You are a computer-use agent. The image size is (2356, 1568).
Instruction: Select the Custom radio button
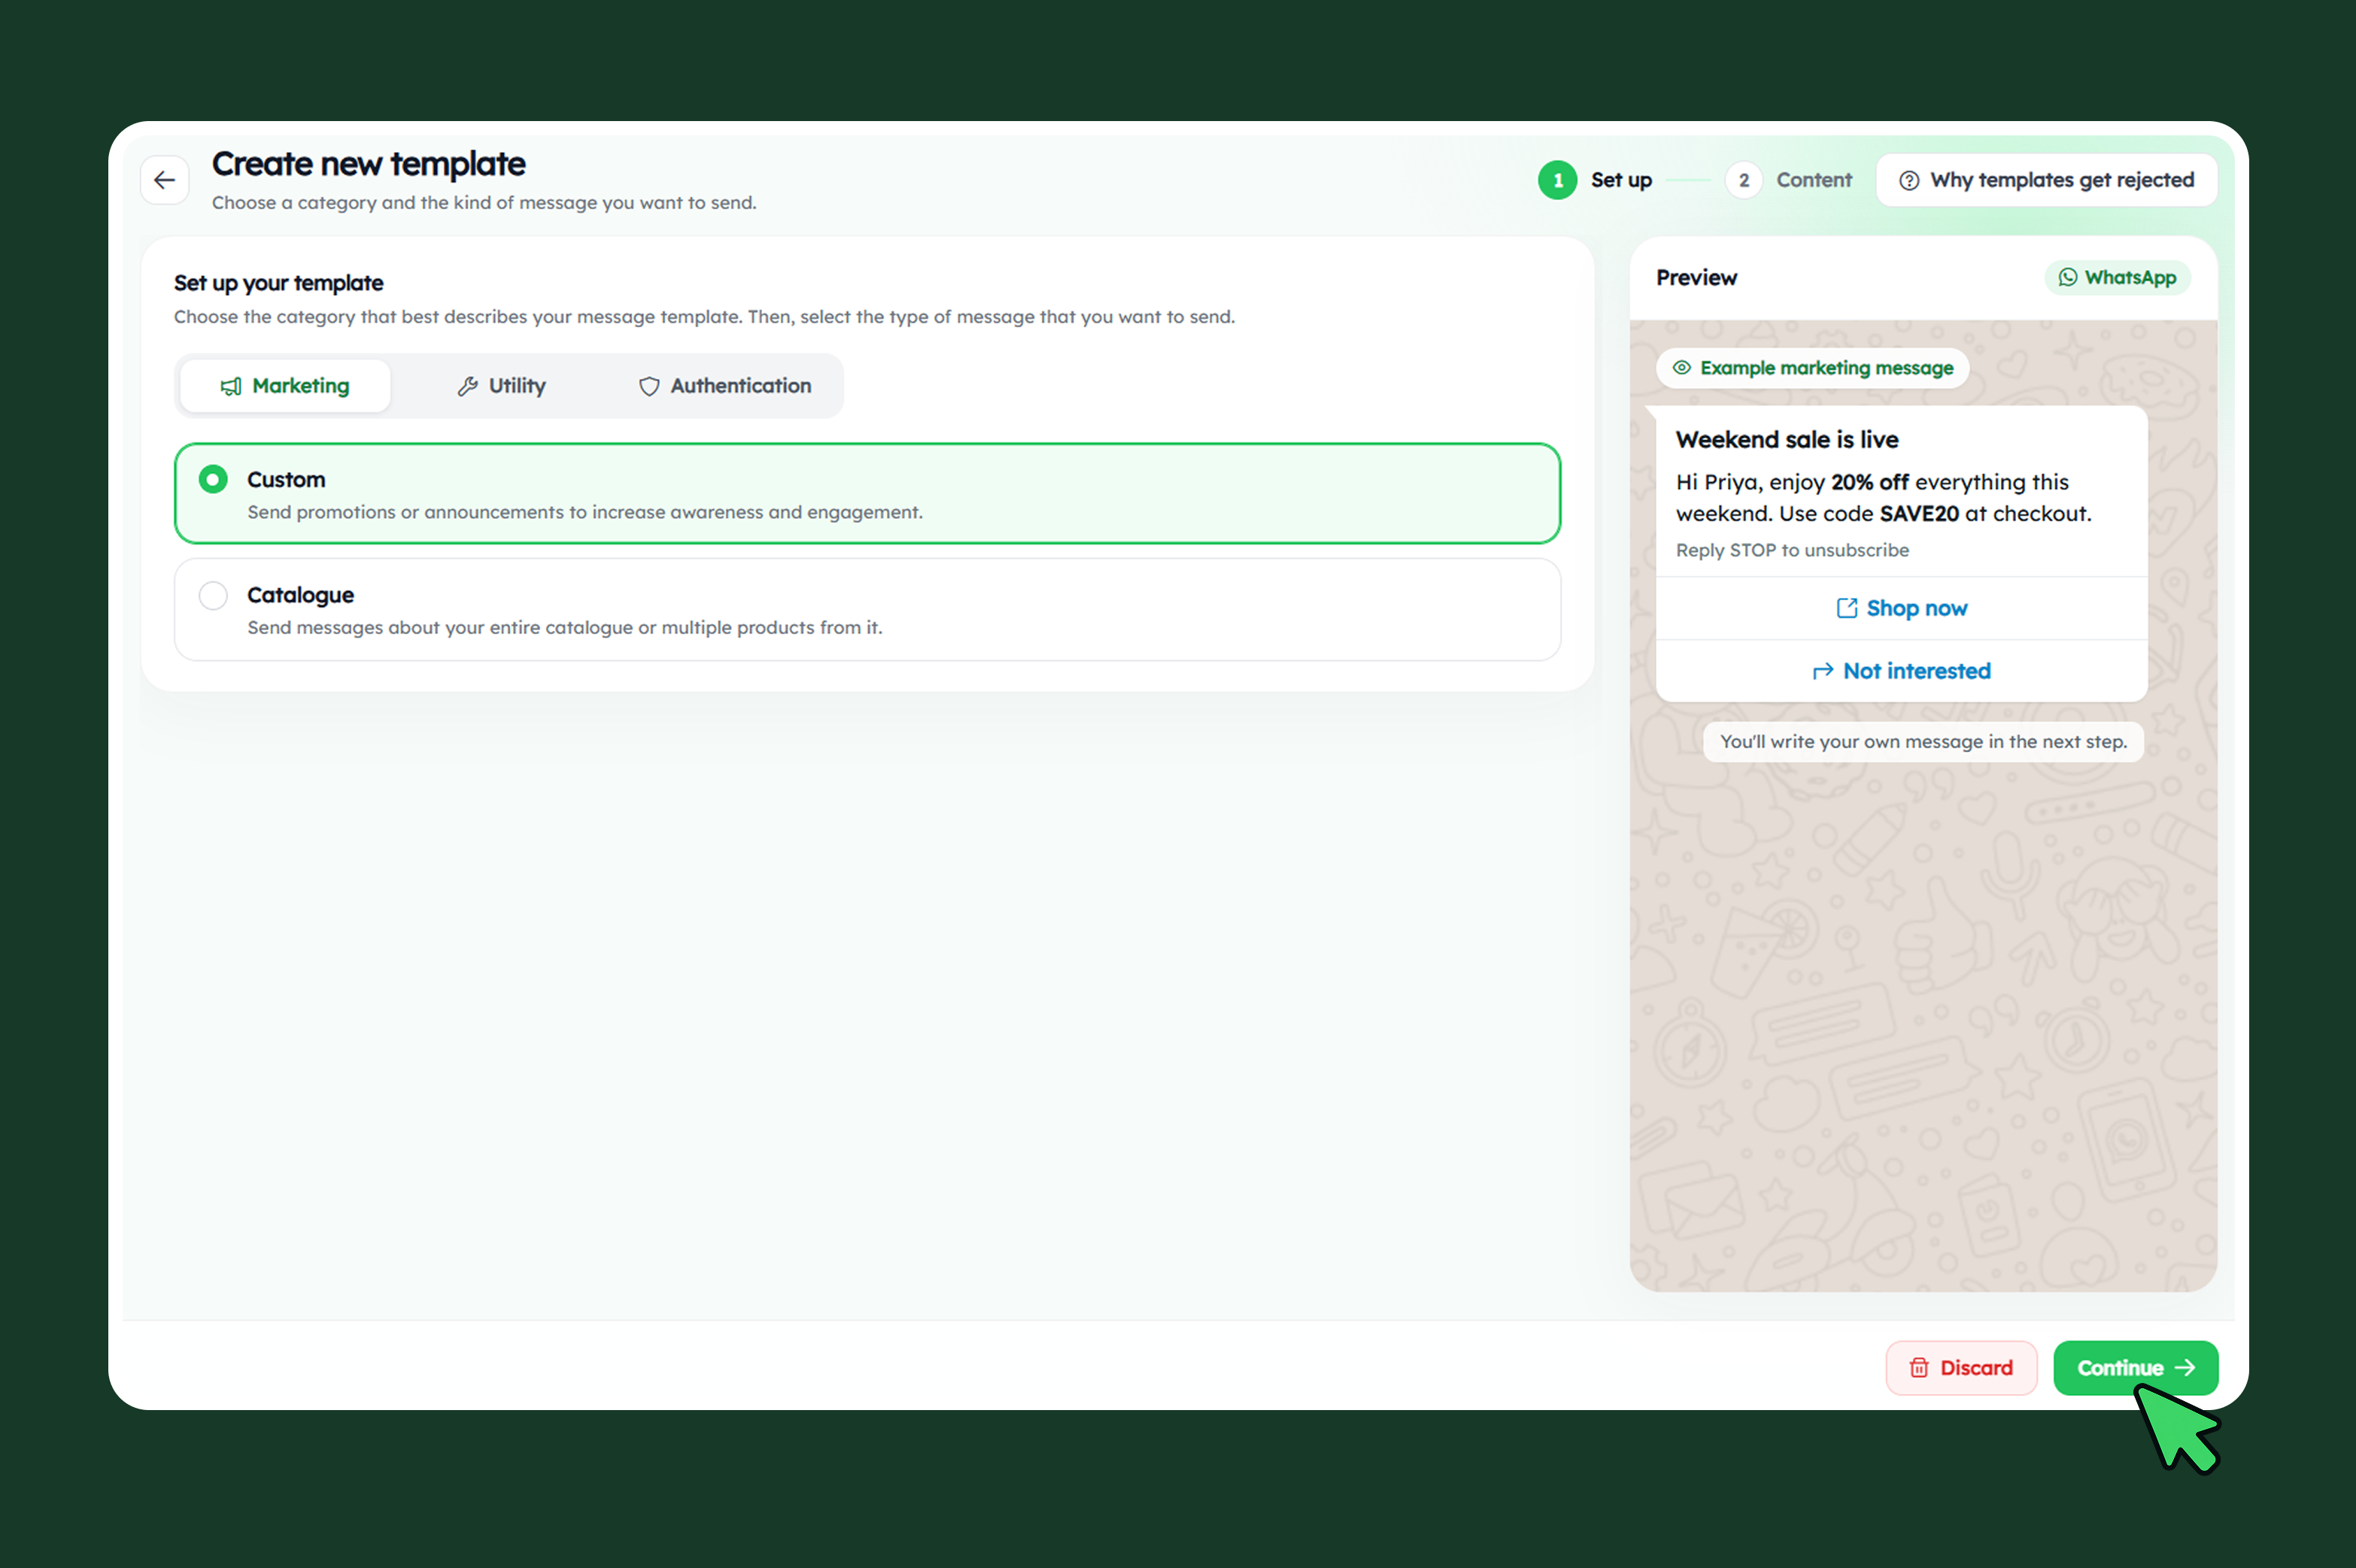coord(213,480)
